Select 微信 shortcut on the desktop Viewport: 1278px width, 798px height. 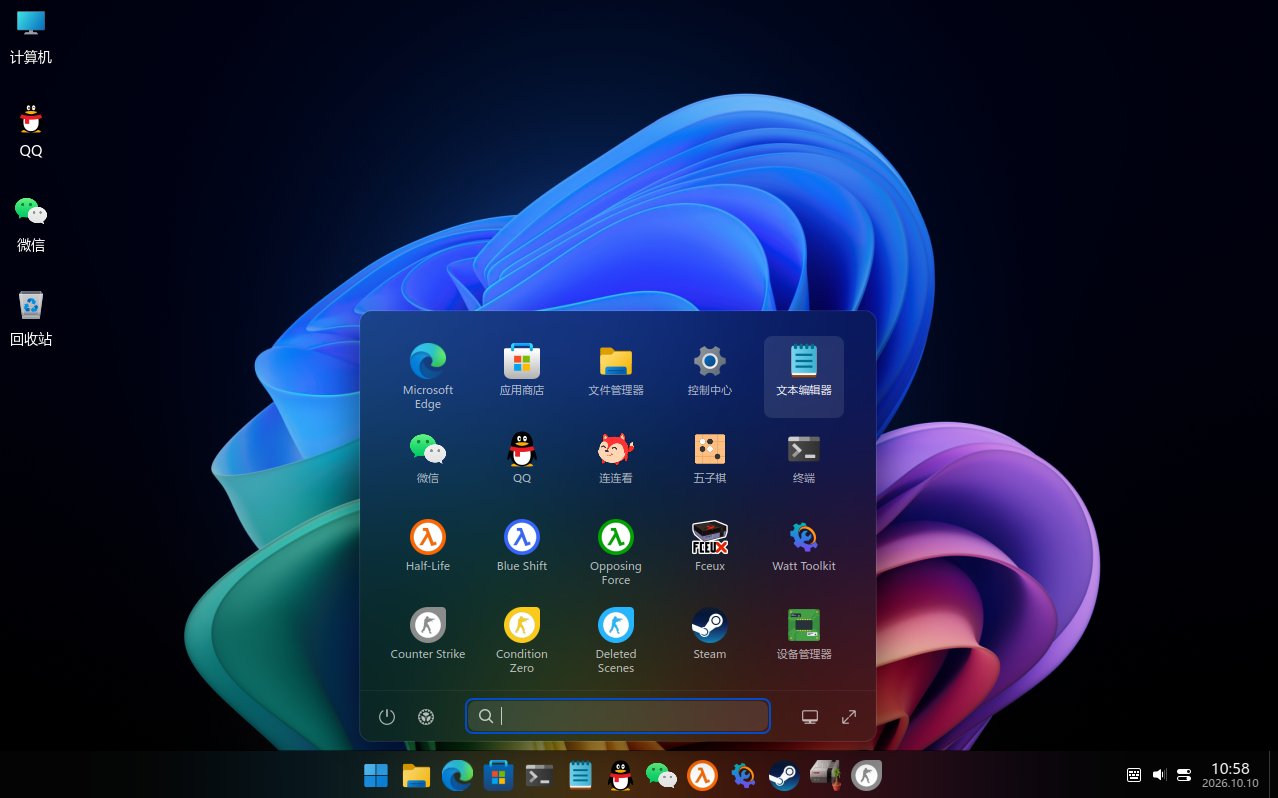pos(31,224)
